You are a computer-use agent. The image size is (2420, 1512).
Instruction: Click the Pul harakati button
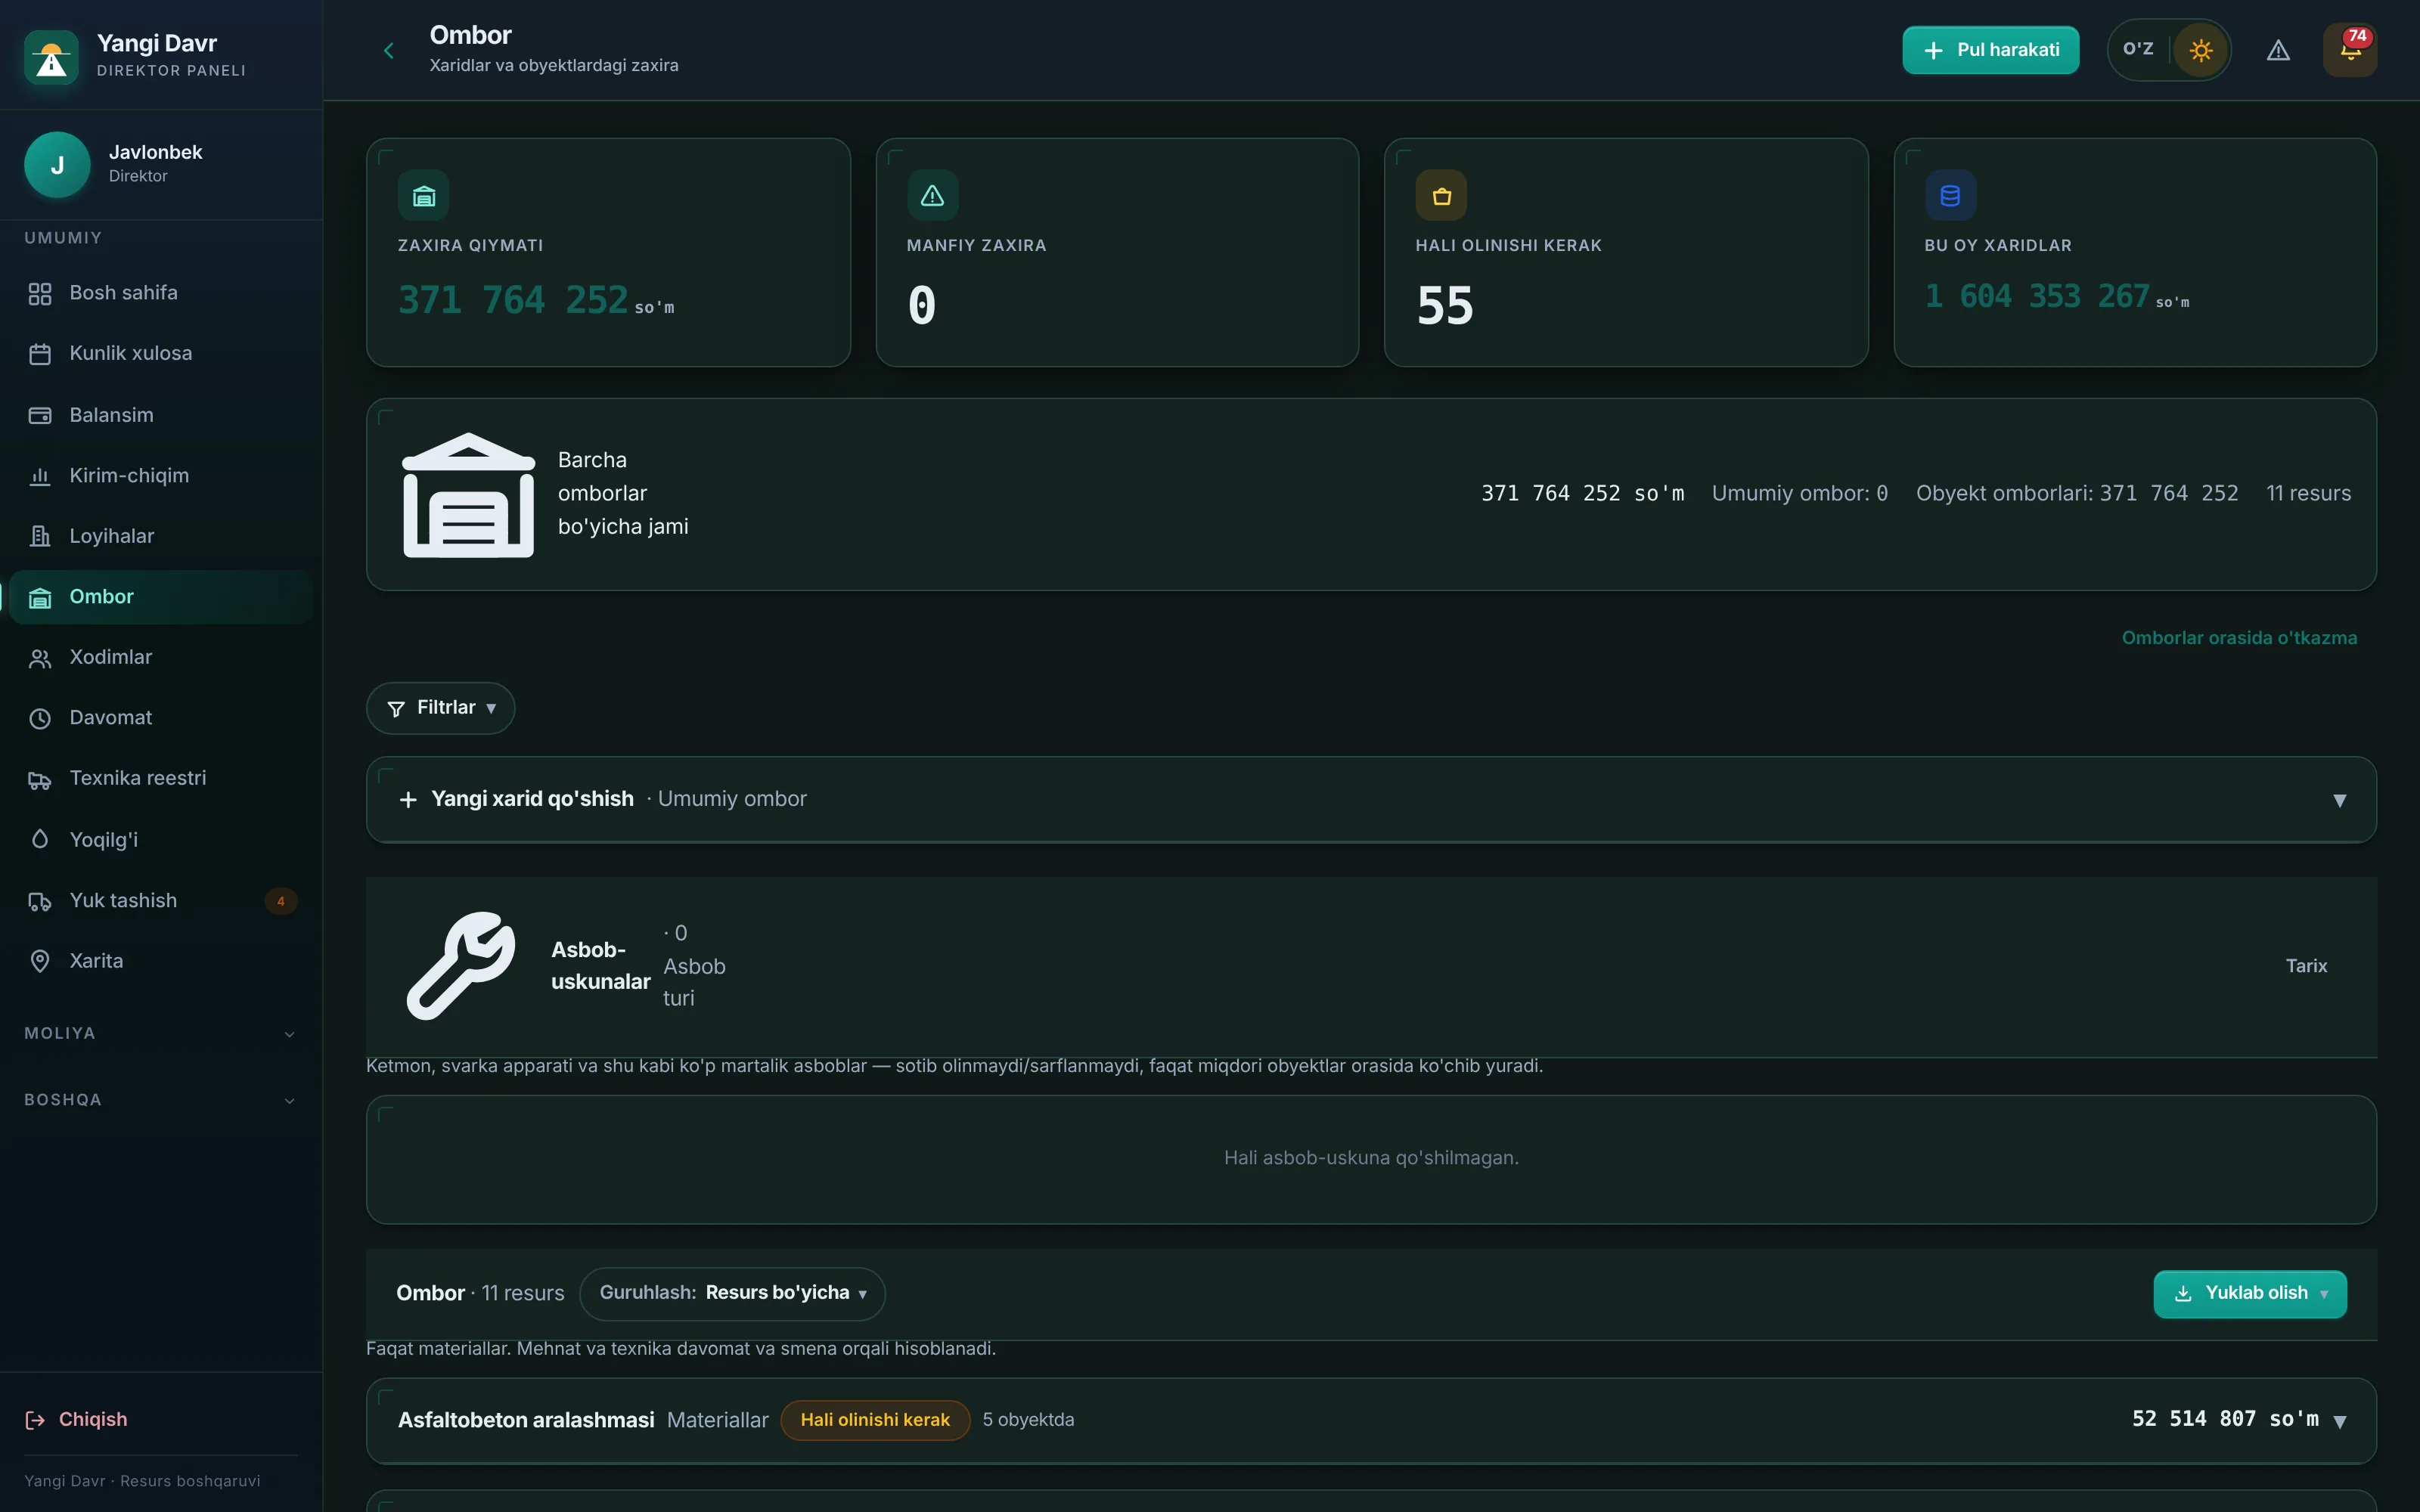point(1990,50)
